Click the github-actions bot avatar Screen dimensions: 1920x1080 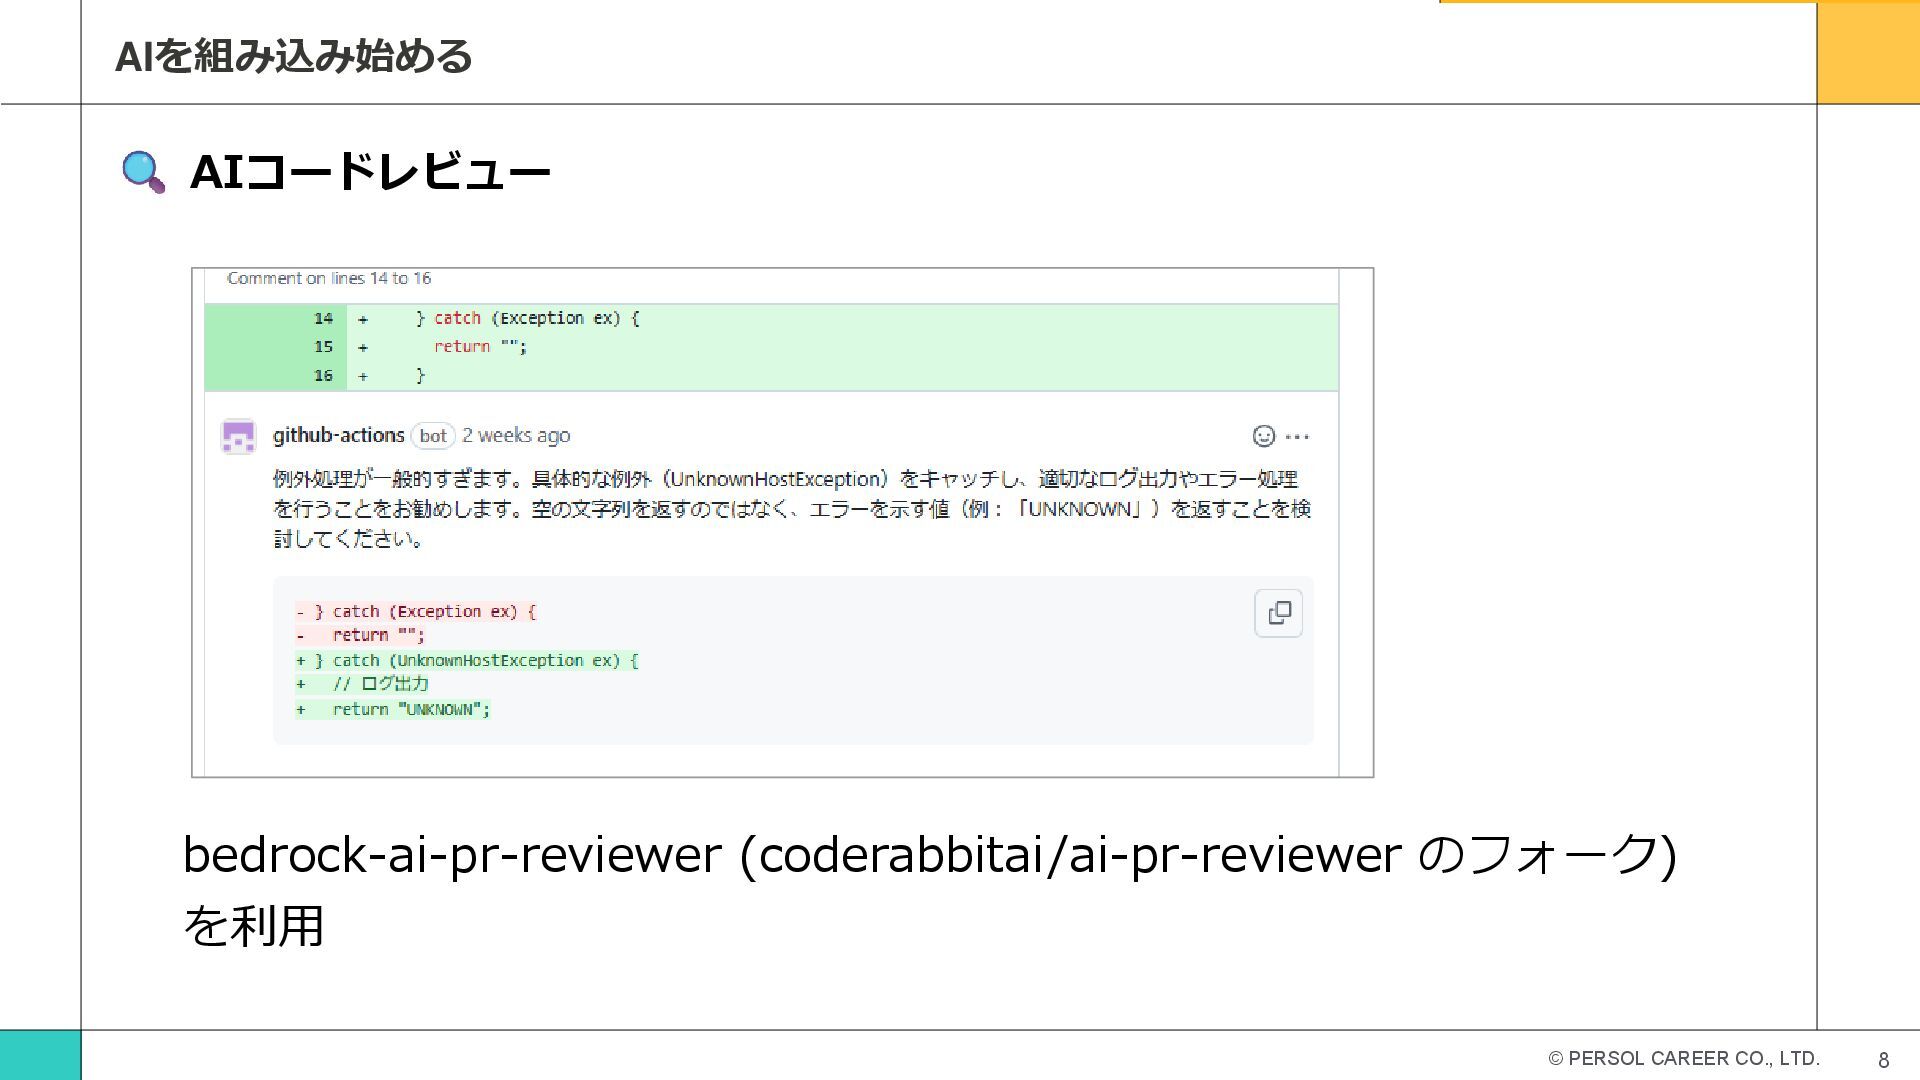[238, 436]
